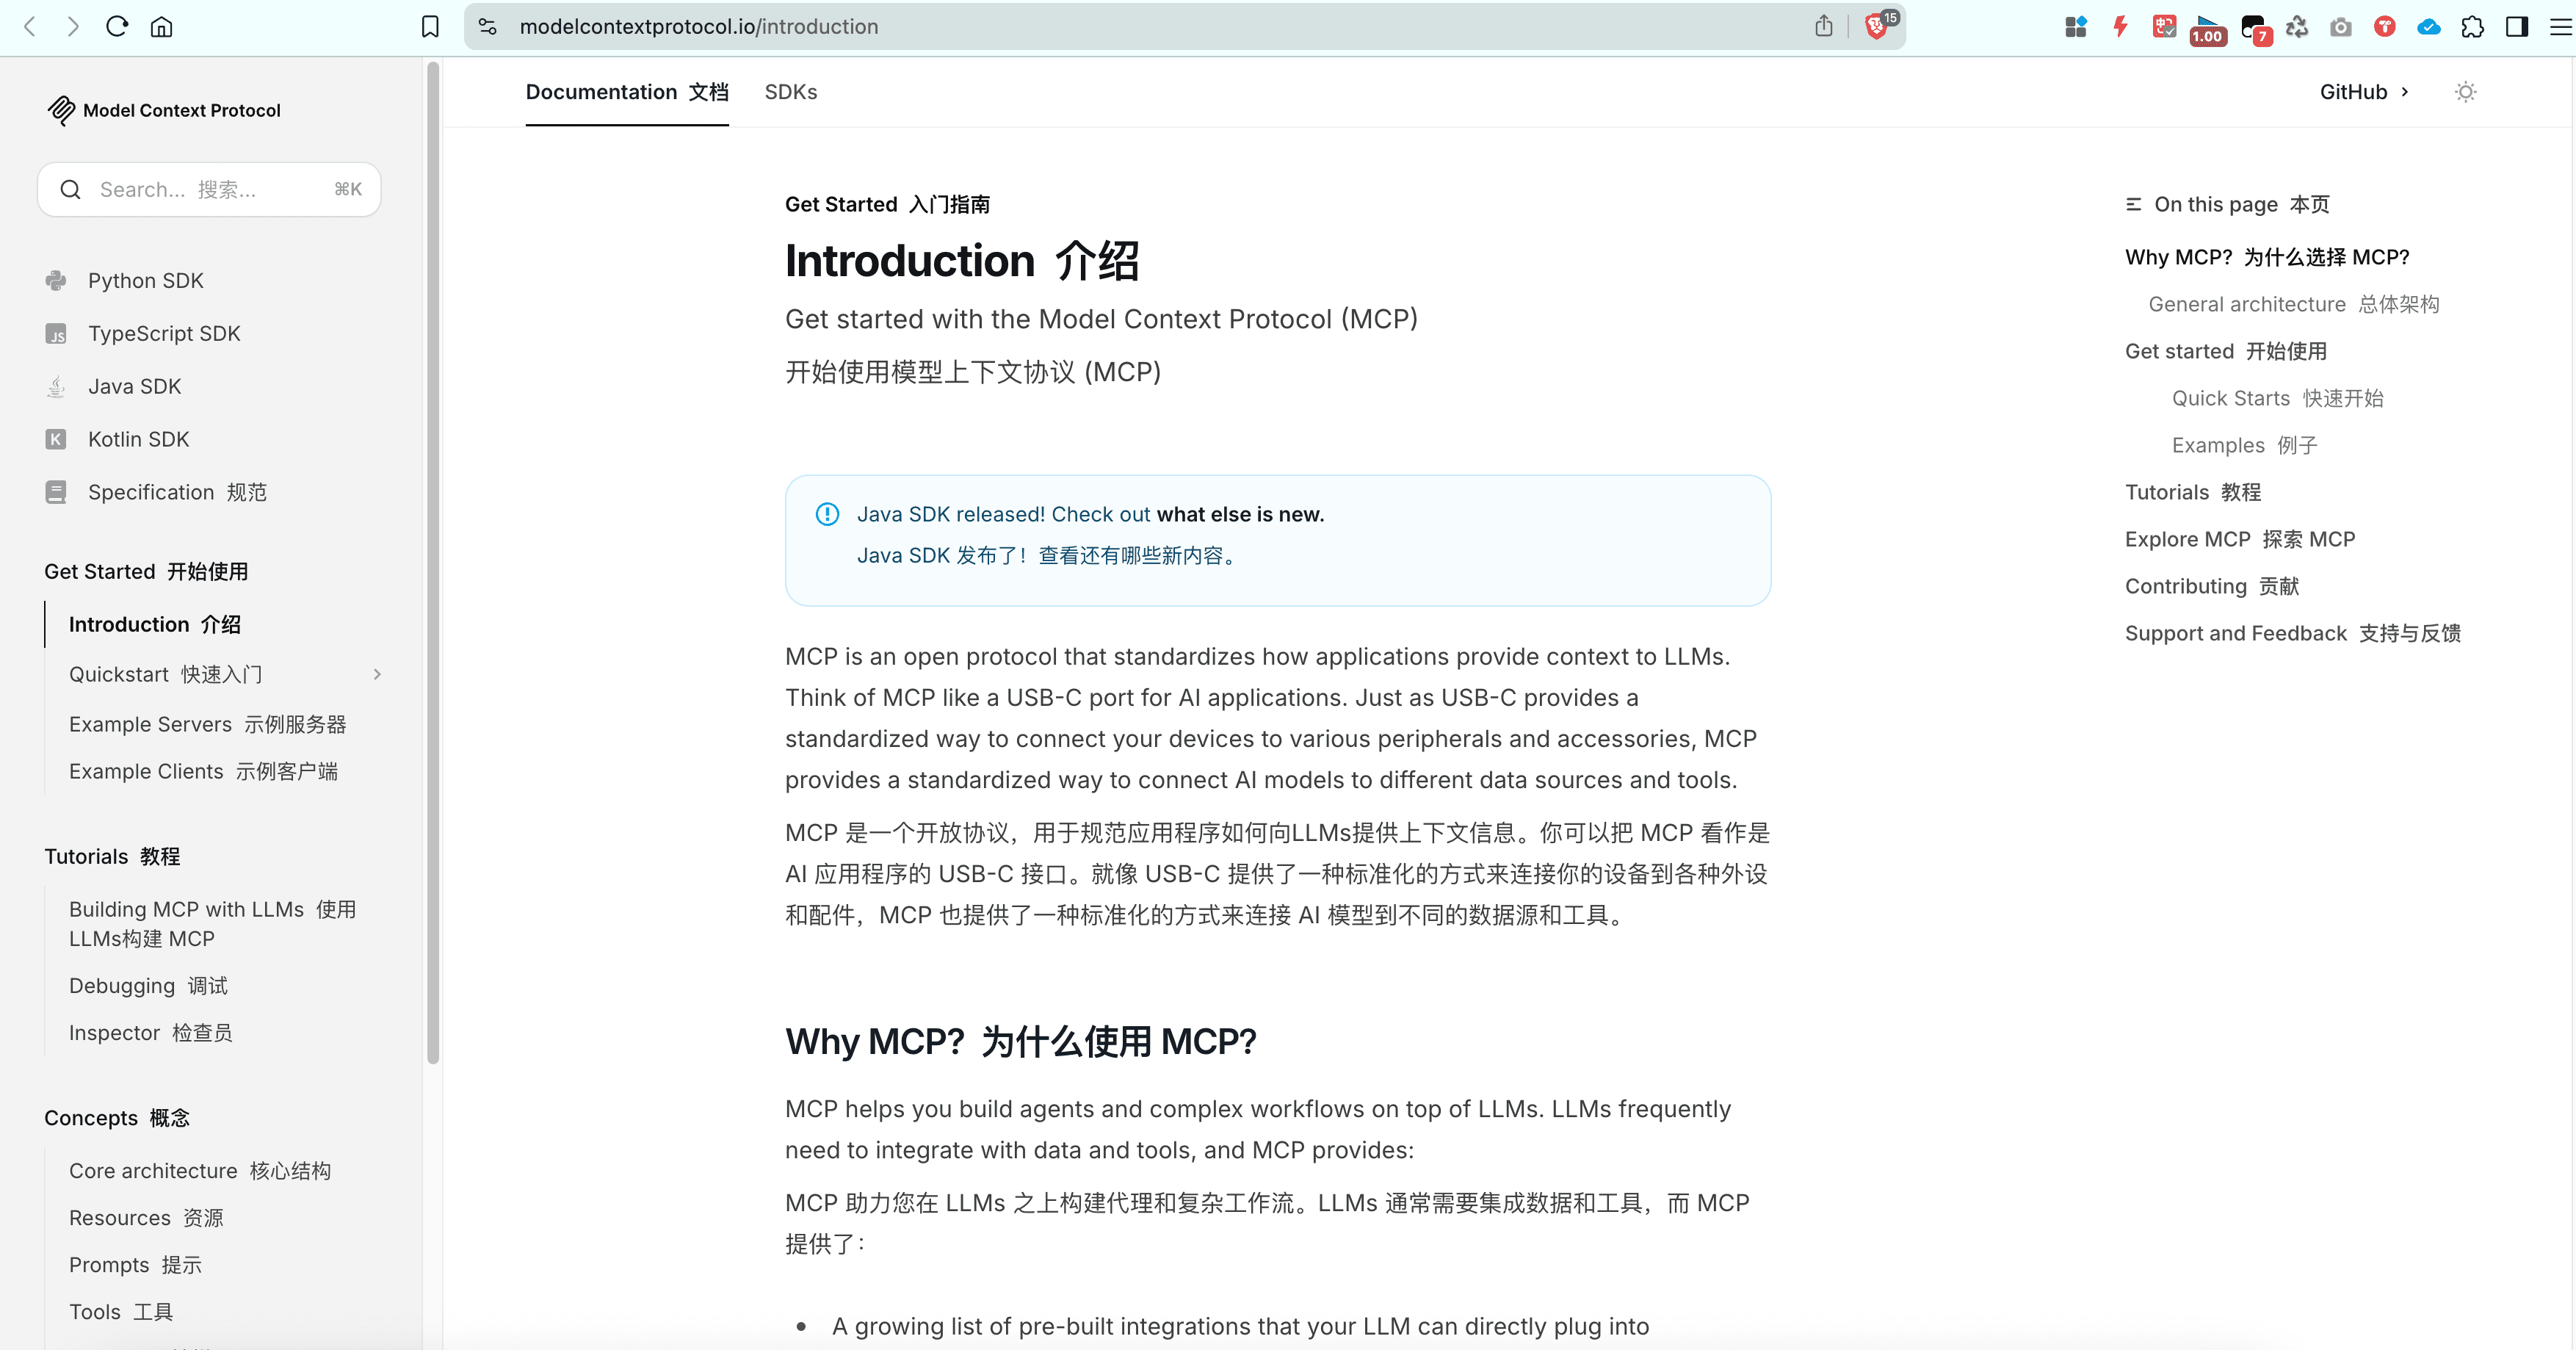Screen dimensions: 2576x1350
Task: Click the camera screenshot extension icon
Action: pos(2340,27)
